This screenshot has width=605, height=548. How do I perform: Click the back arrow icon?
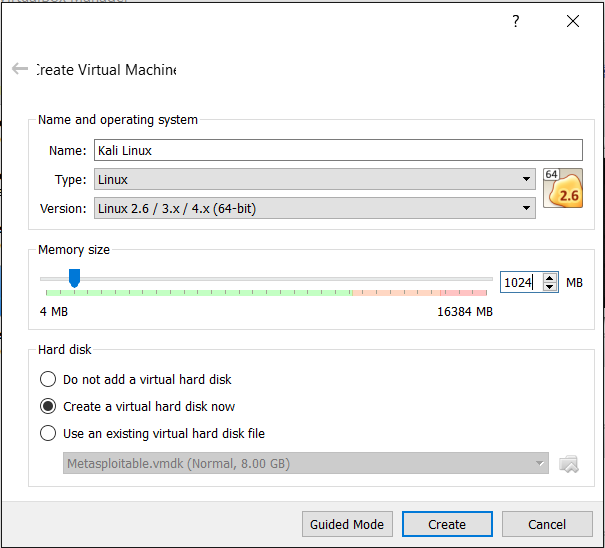click(x=19, y=69)
